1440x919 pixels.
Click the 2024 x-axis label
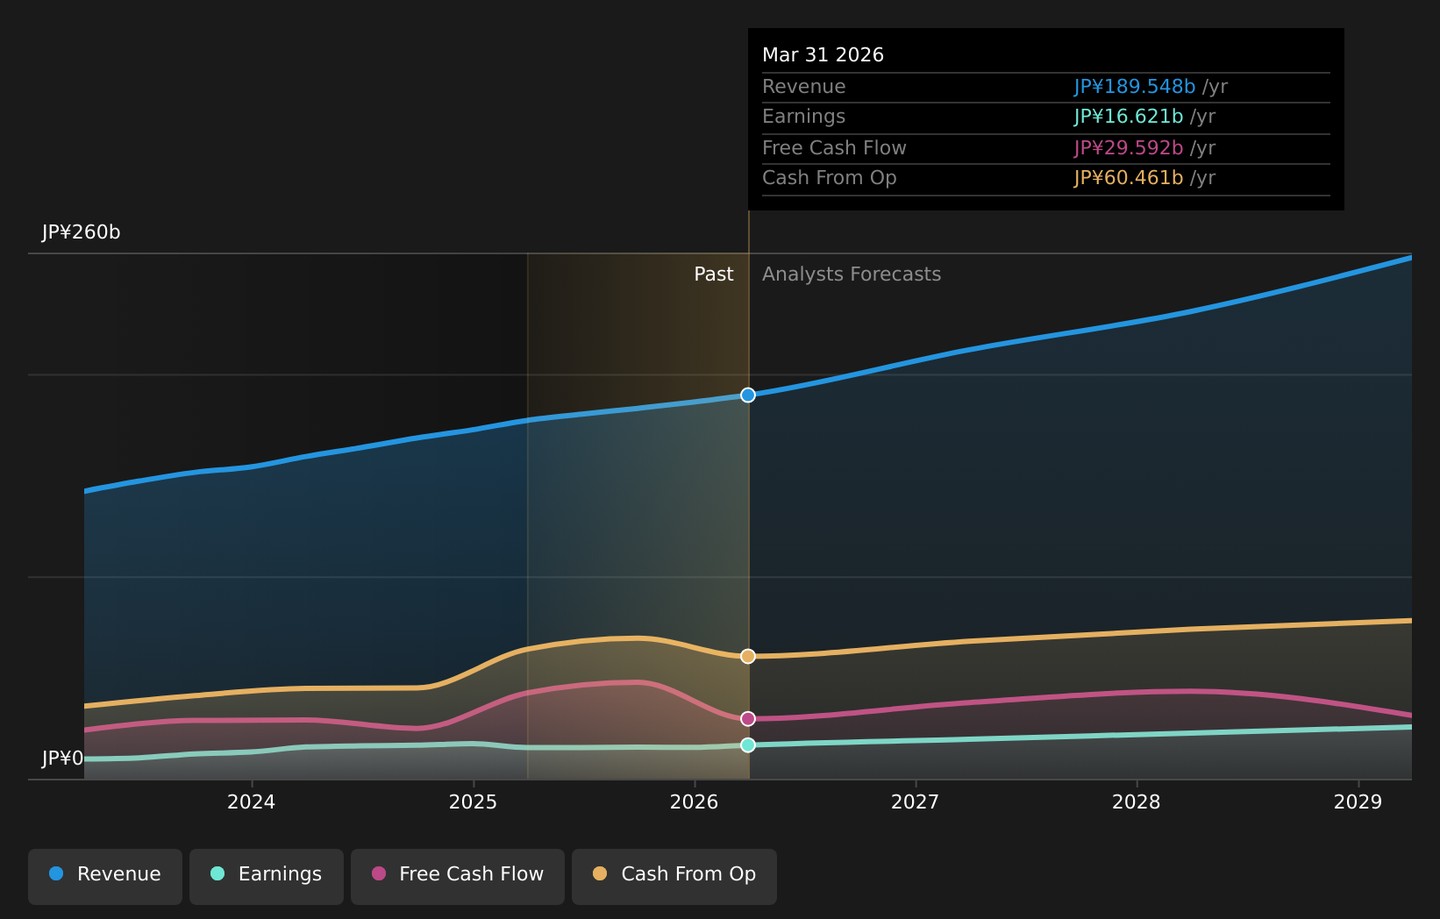click(251, 802)
